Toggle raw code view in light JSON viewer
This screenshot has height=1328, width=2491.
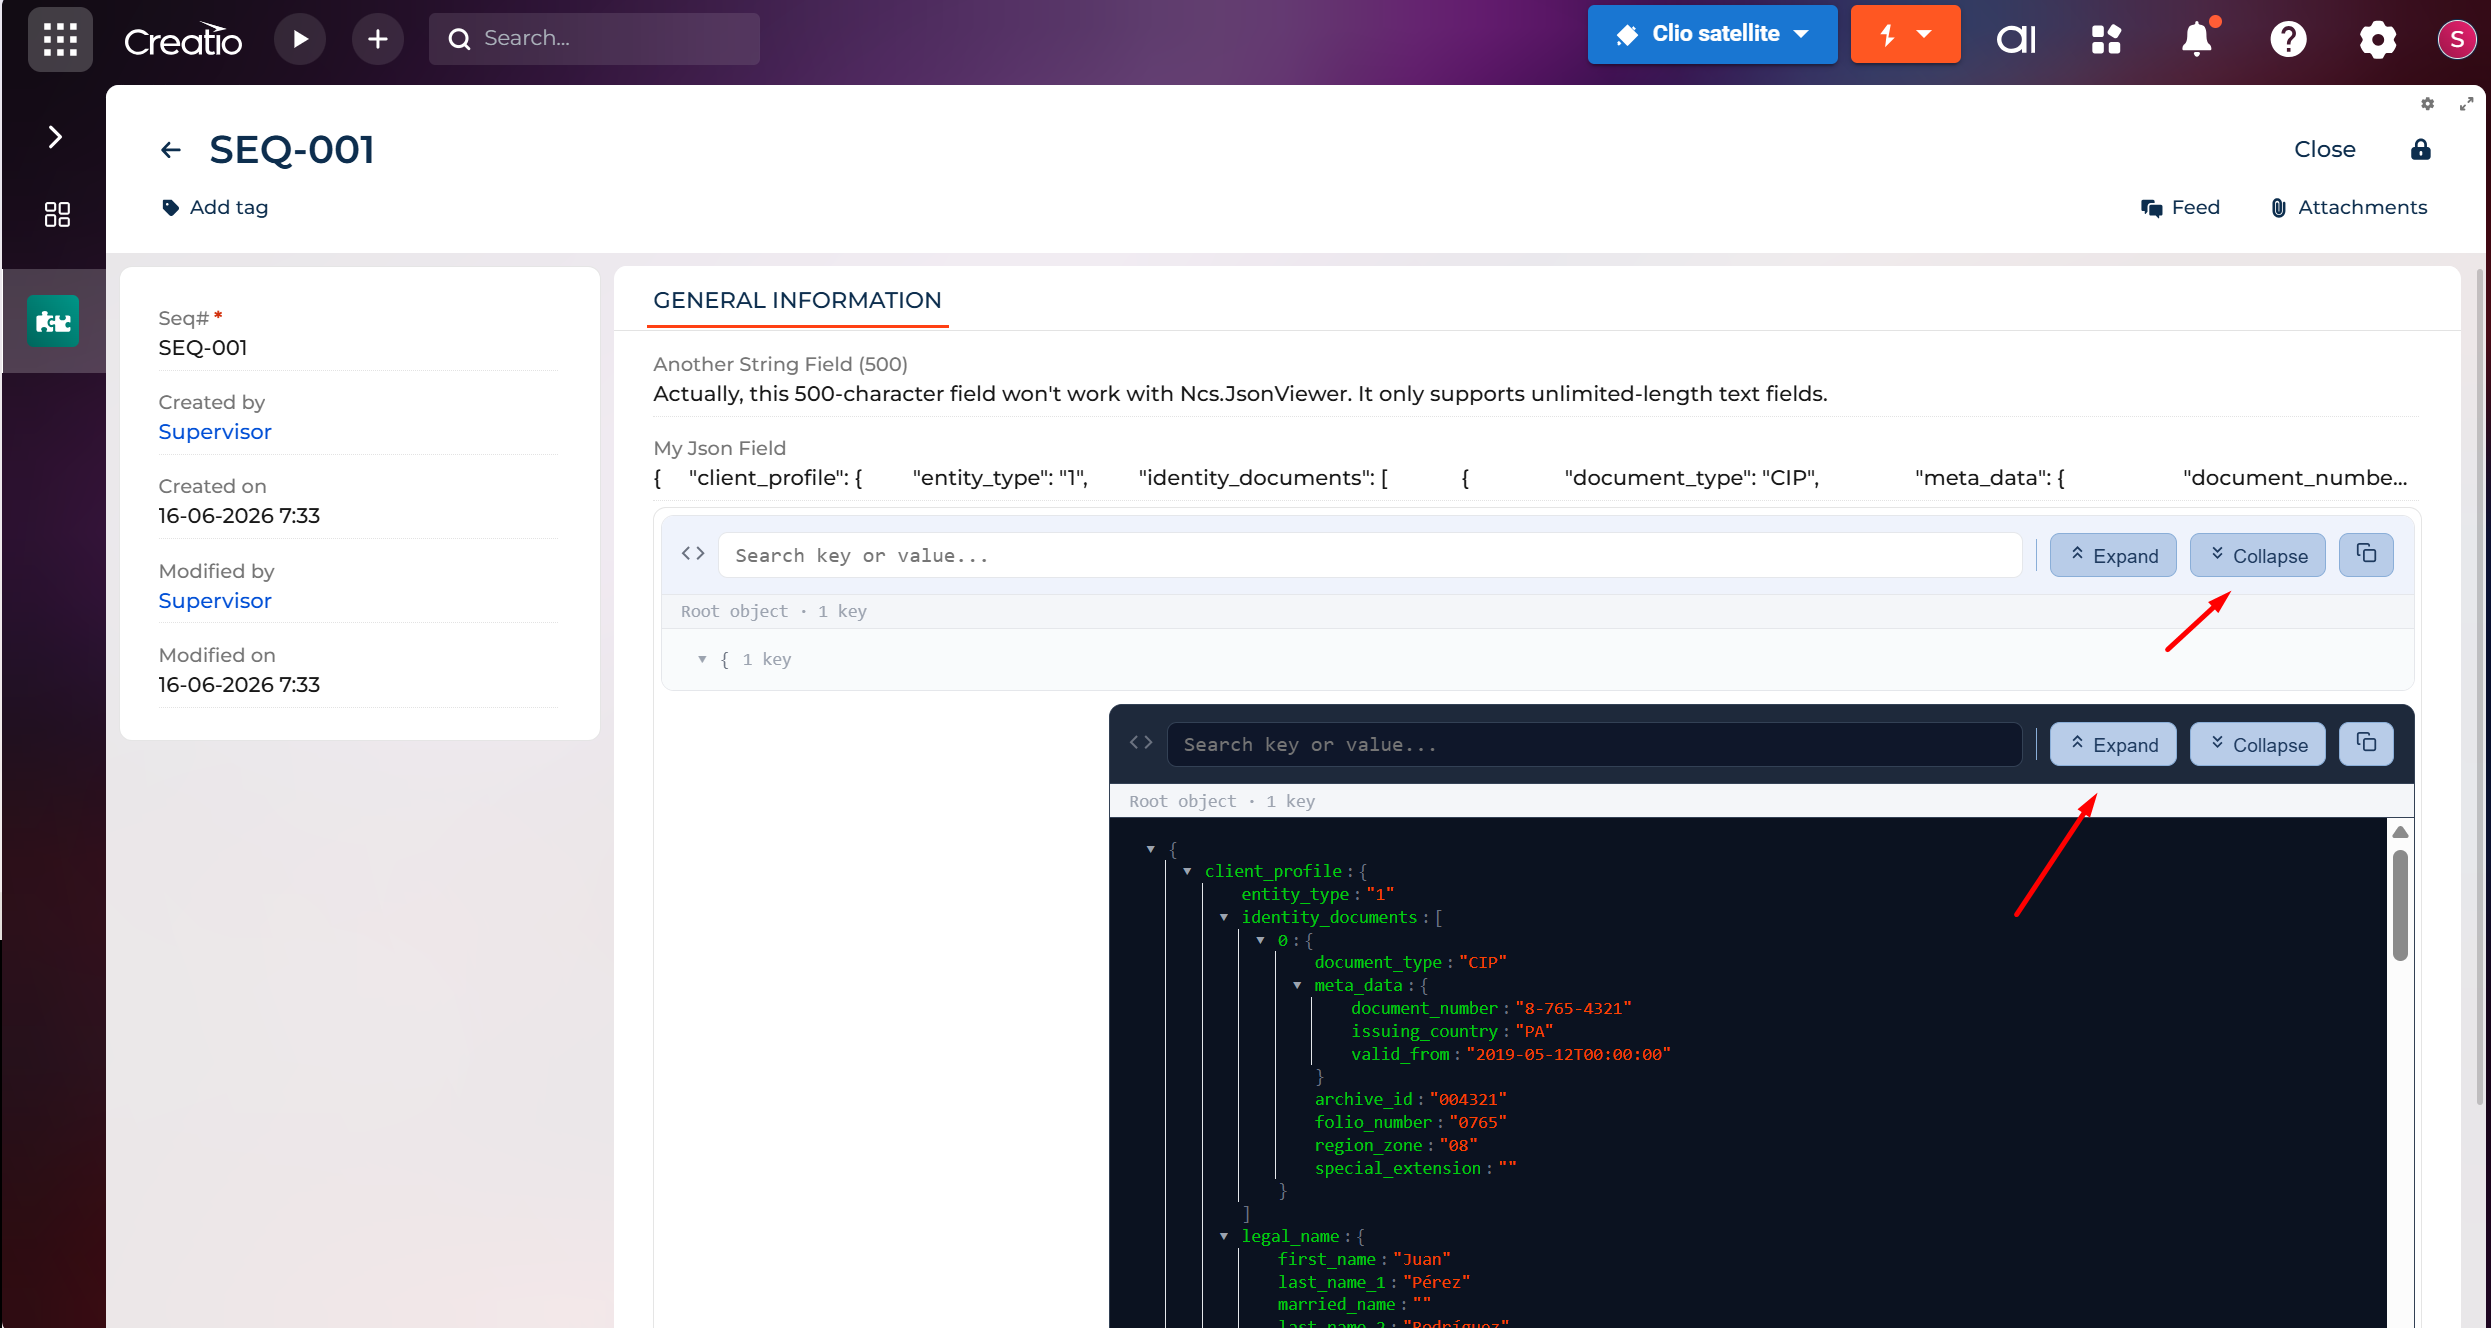[693, 553]
